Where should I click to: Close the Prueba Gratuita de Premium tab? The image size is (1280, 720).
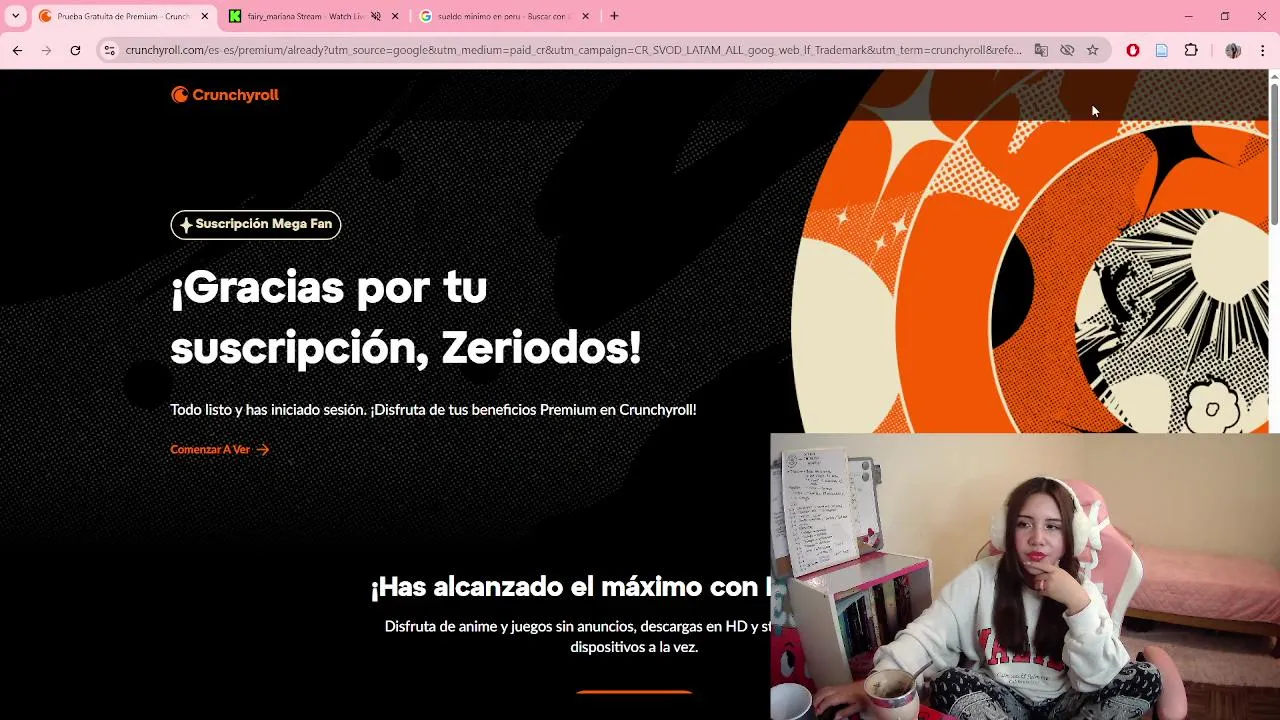[204, 16]
